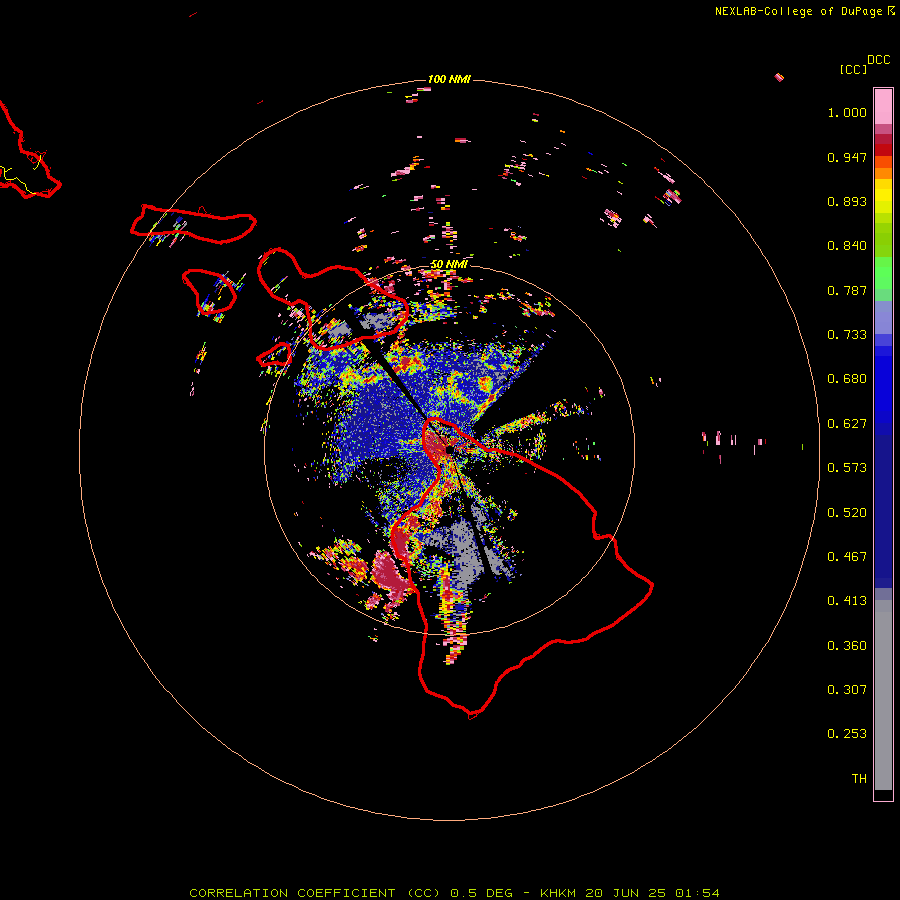Click the 1.000 value on the color scale
The height and width of the screenshot is (900, 900).
click(847, 112)
